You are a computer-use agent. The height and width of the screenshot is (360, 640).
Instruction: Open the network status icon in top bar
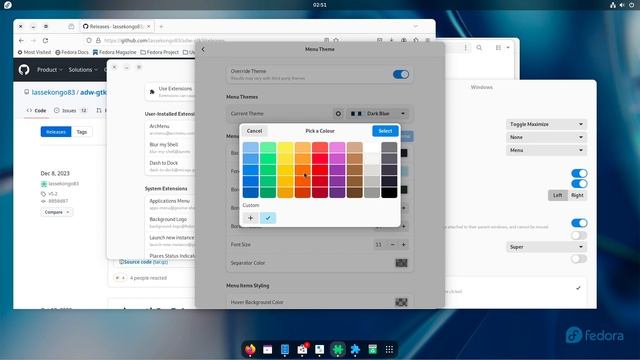point(613,5)
